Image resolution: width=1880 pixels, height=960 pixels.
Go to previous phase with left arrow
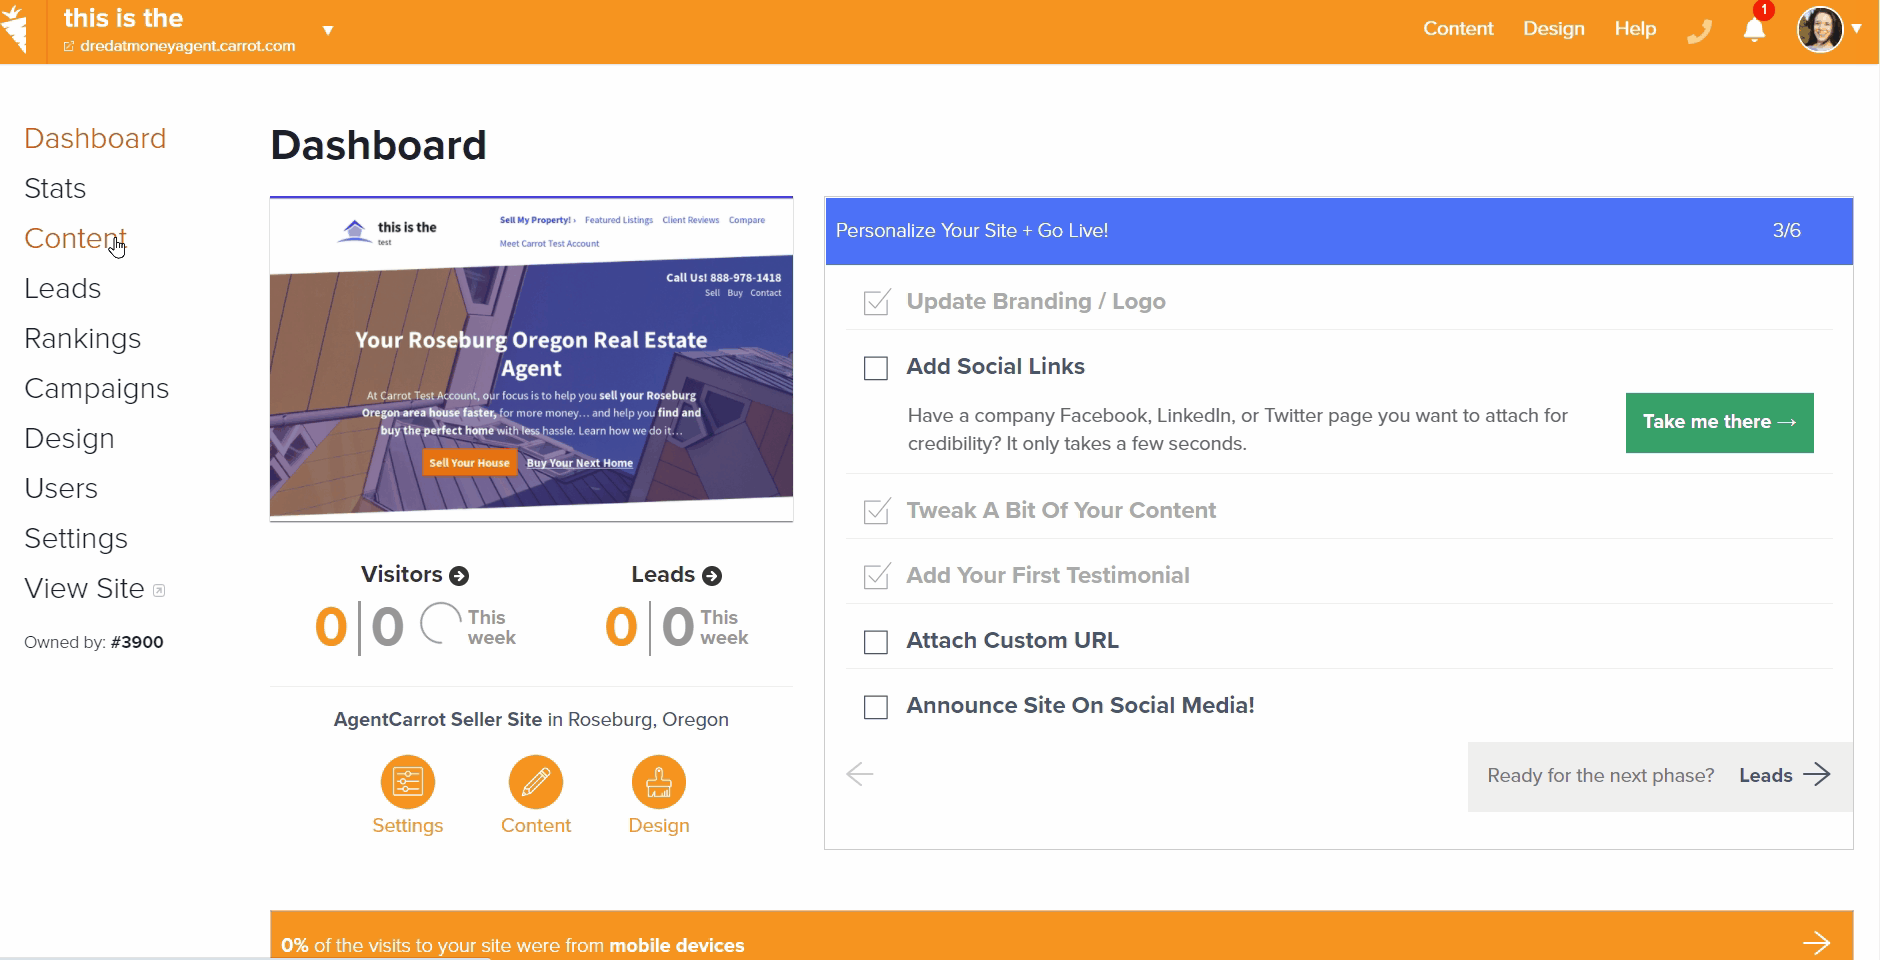pyautogui.click(x=860, y=774)
